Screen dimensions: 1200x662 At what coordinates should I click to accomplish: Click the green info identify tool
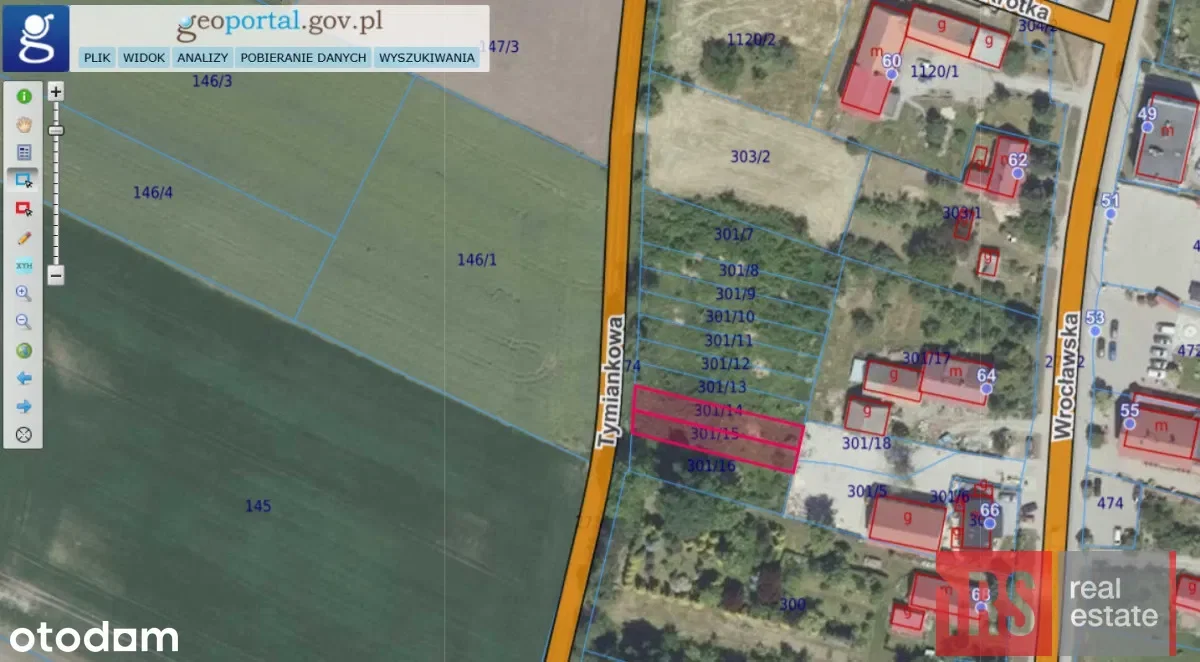(x=24, y=97)
